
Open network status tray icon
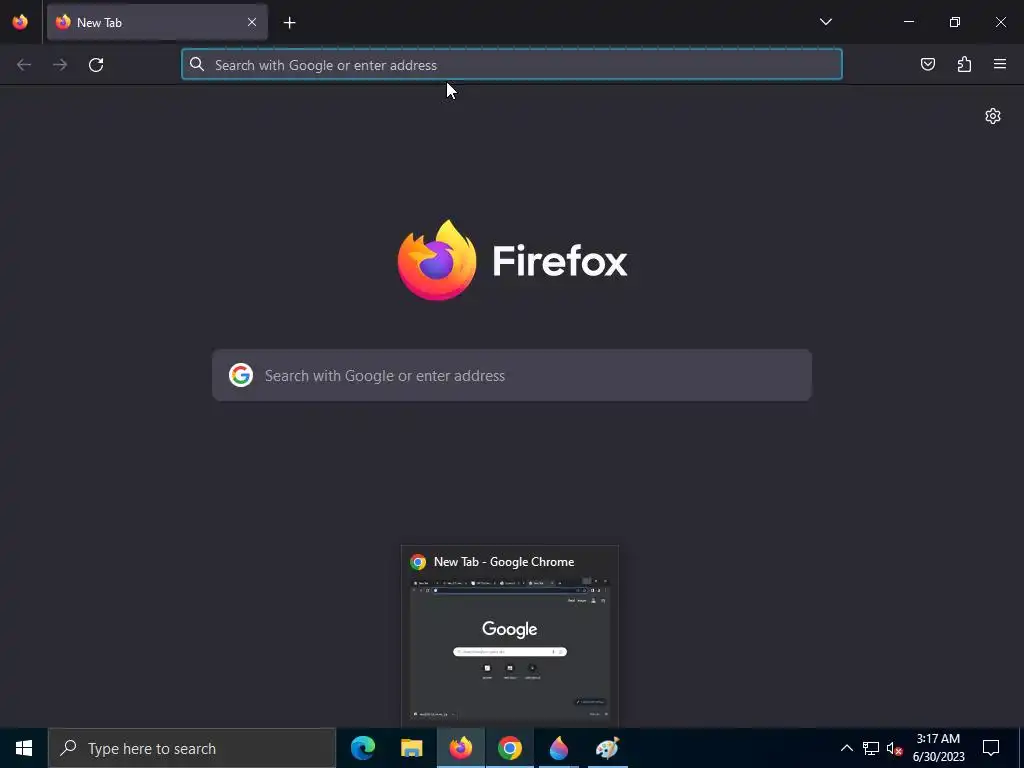871,748
